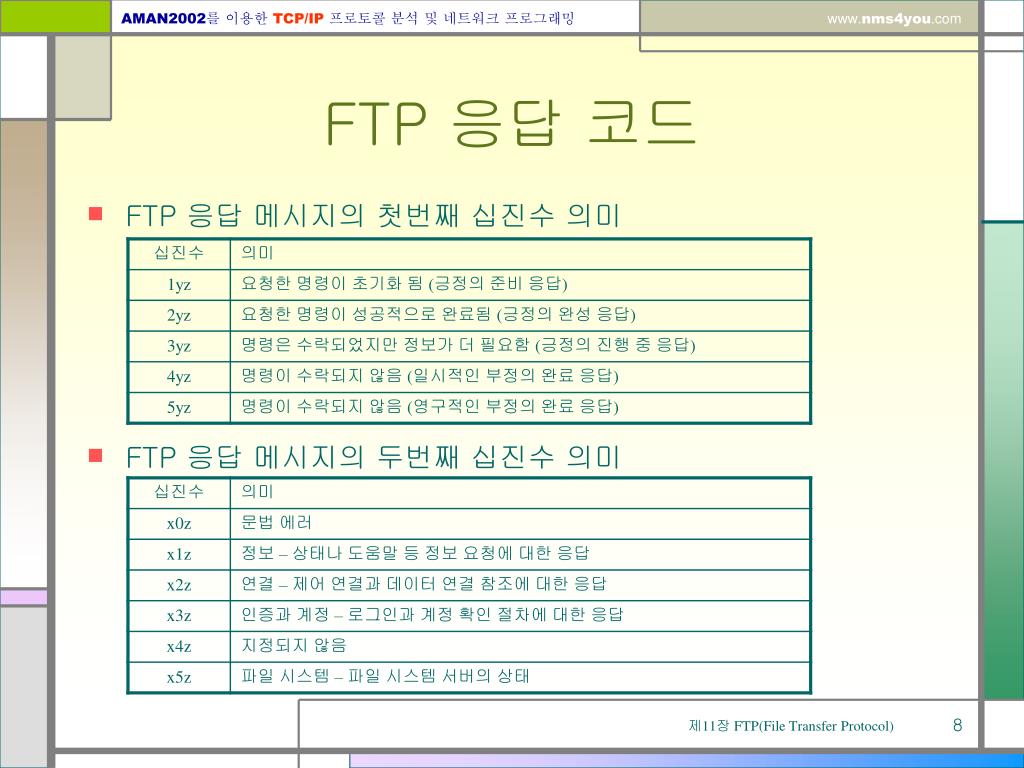Click '십진수' header in first table
The width and height of the screenshot is (1024, 768).
pyautogui.click(x=179, y=252)
